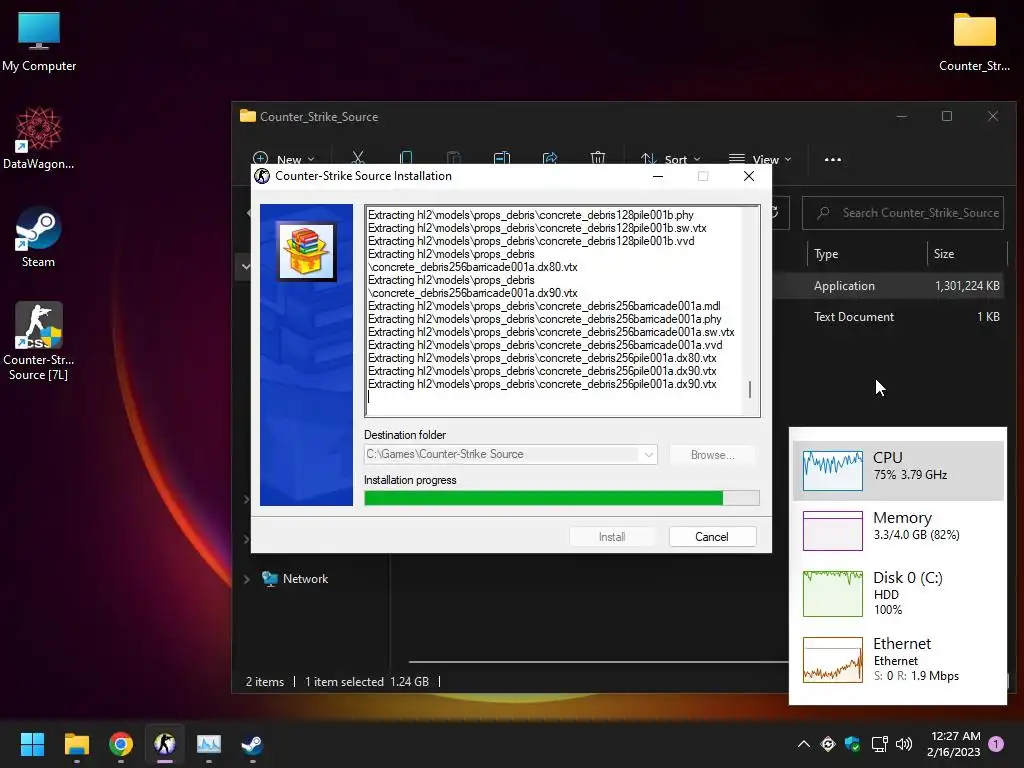Open the notification badge in the taskbar
Screen dimensions: 1024x768
point(996,743)
